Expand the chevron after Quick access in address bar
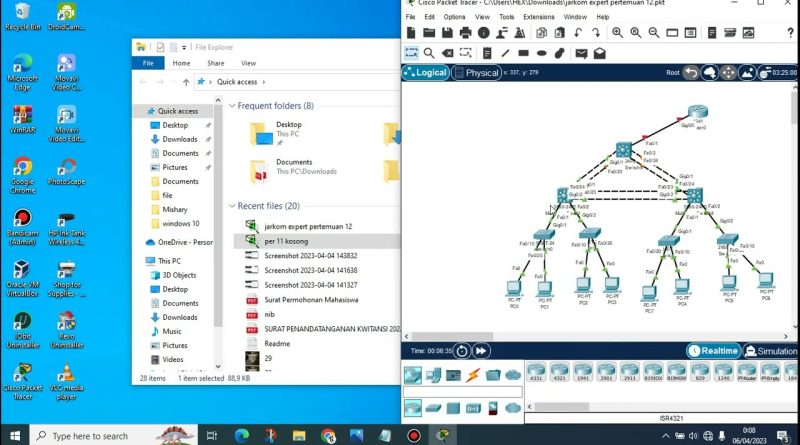 264,82
